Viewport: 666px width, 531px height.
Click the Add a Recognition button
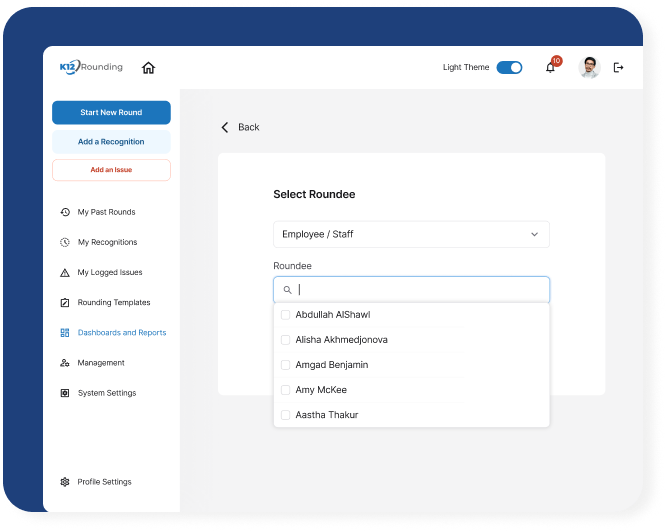pos(111,142)
